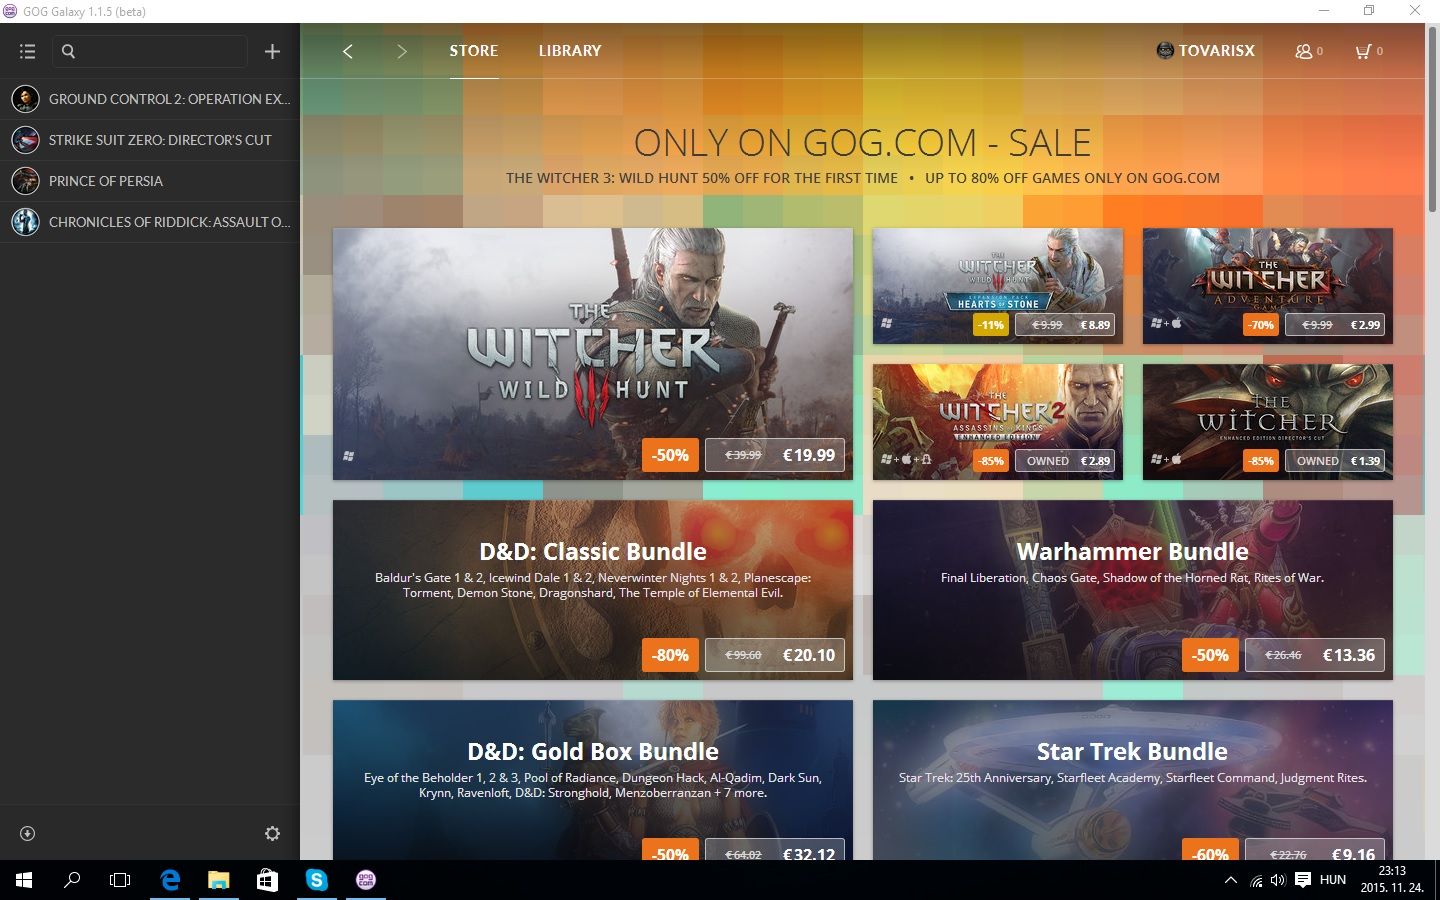Screen dimensions: 1440x900
Task: Select Strike Suit Zero: Director's Cut
Action: point(160,140)
